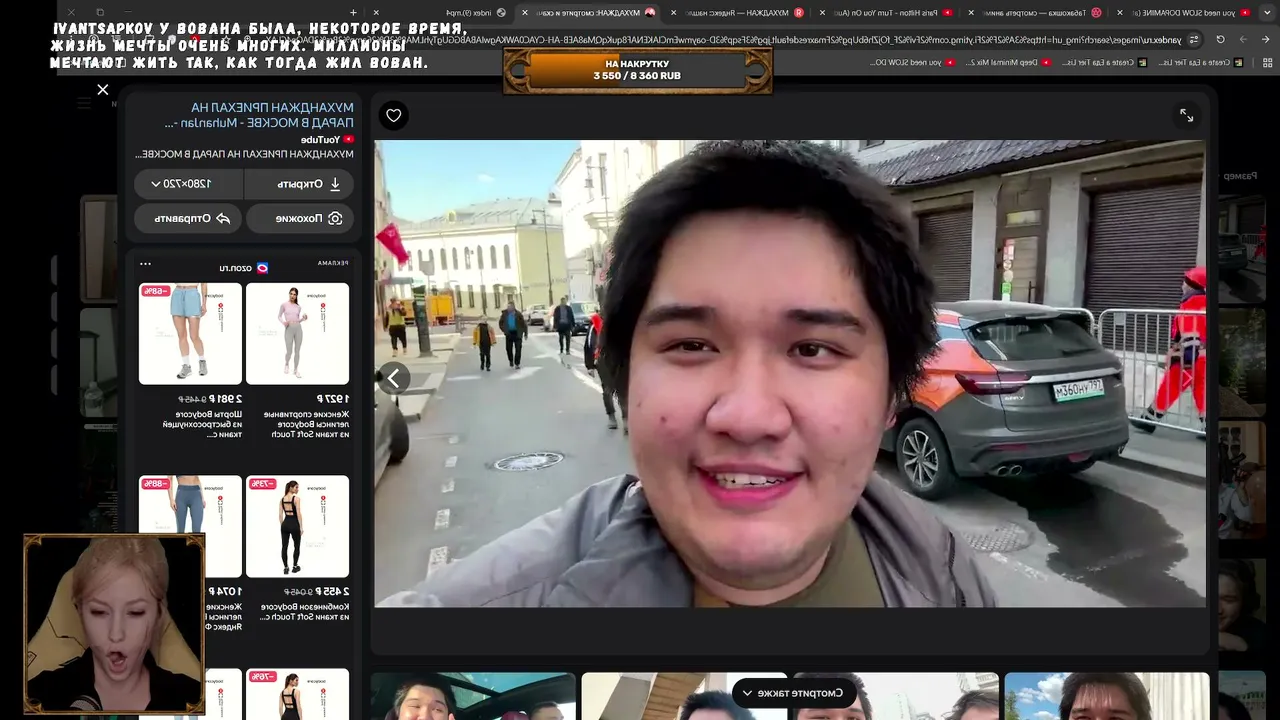Click the 2 981 ₽ shorts price
The width and height of the screenshot is (1280, 720).
coord(224,399)
